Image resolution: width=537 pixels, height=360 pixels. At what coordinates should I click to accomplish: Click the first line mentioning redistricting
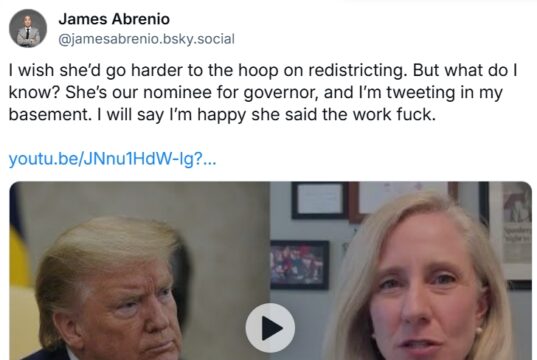click(263, 70)
